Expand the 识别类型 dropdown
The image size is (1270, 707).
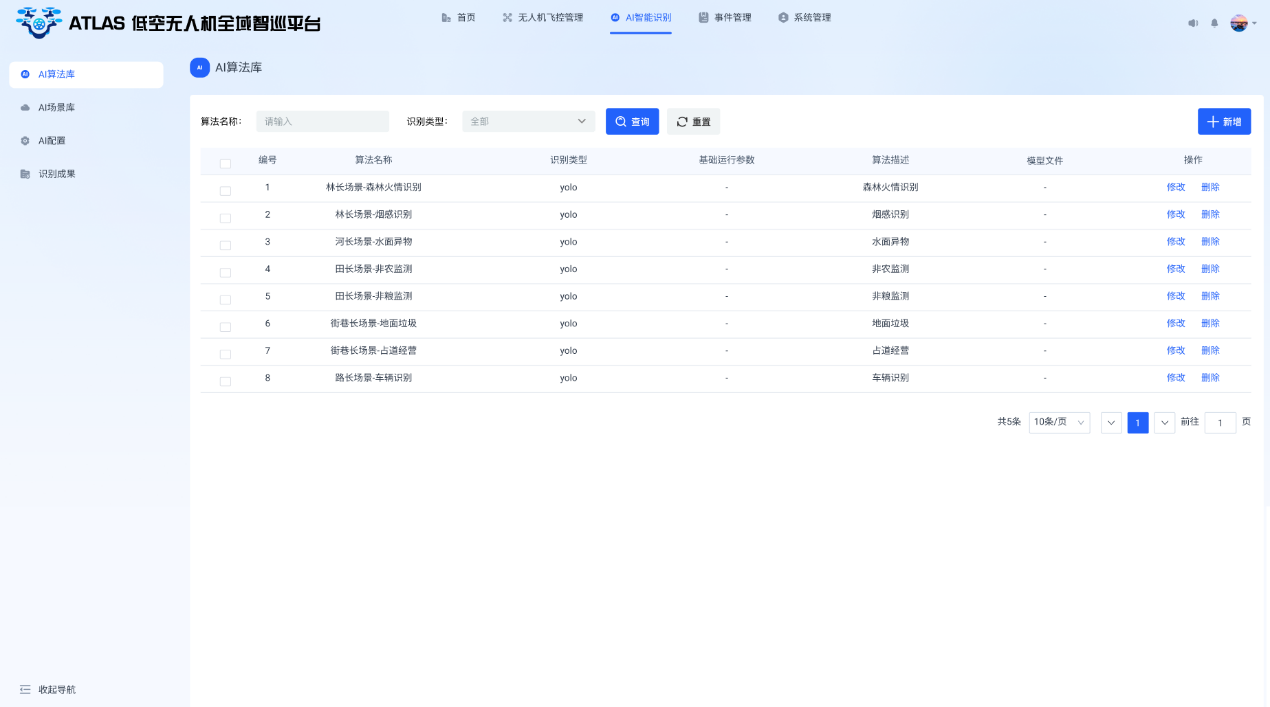(528, 122)
